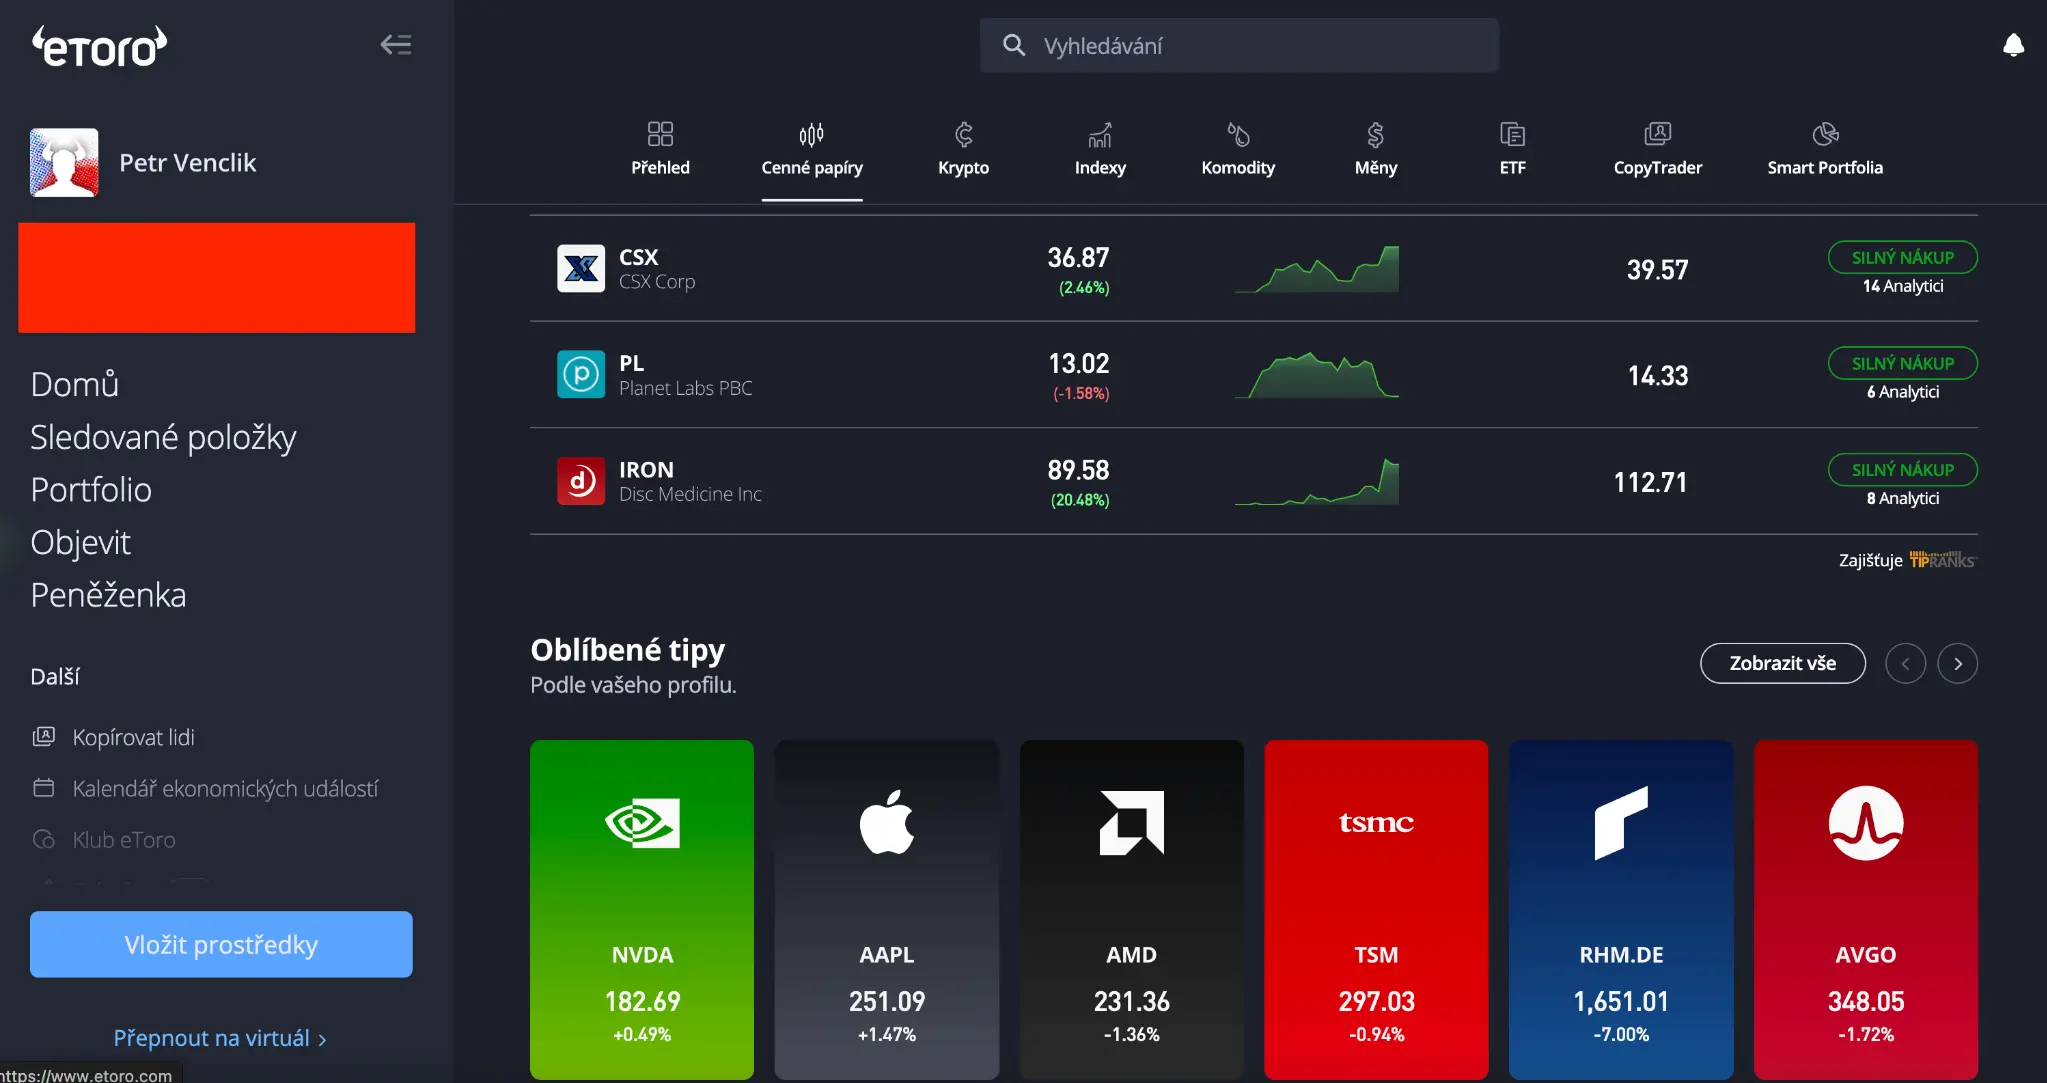Click Zobrazit vše for Oblíbené tipy
The width and height of the screenshot is (2047, 1083).
pos(1781,663)
